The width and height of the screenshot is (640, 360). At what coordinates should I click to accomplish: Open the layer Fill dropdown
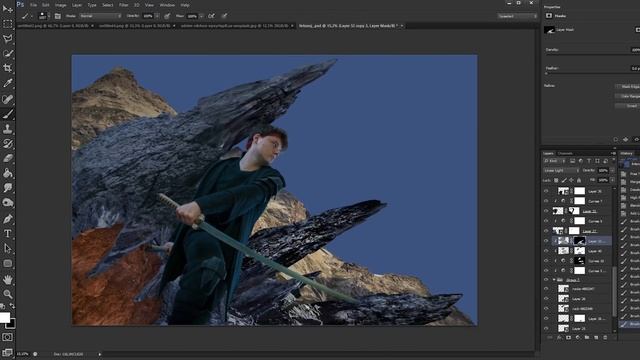pos(612,180)
